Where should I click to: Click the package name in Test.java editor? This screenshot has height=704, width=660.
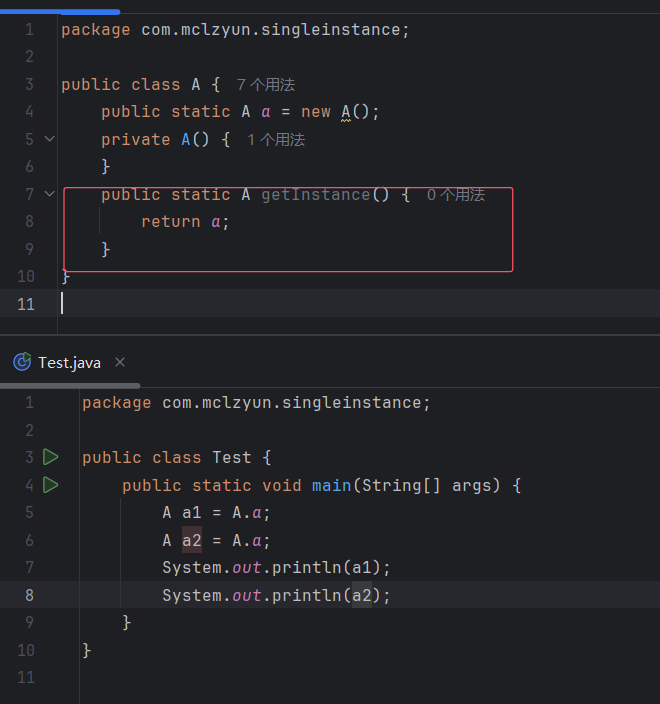[291, 403]
